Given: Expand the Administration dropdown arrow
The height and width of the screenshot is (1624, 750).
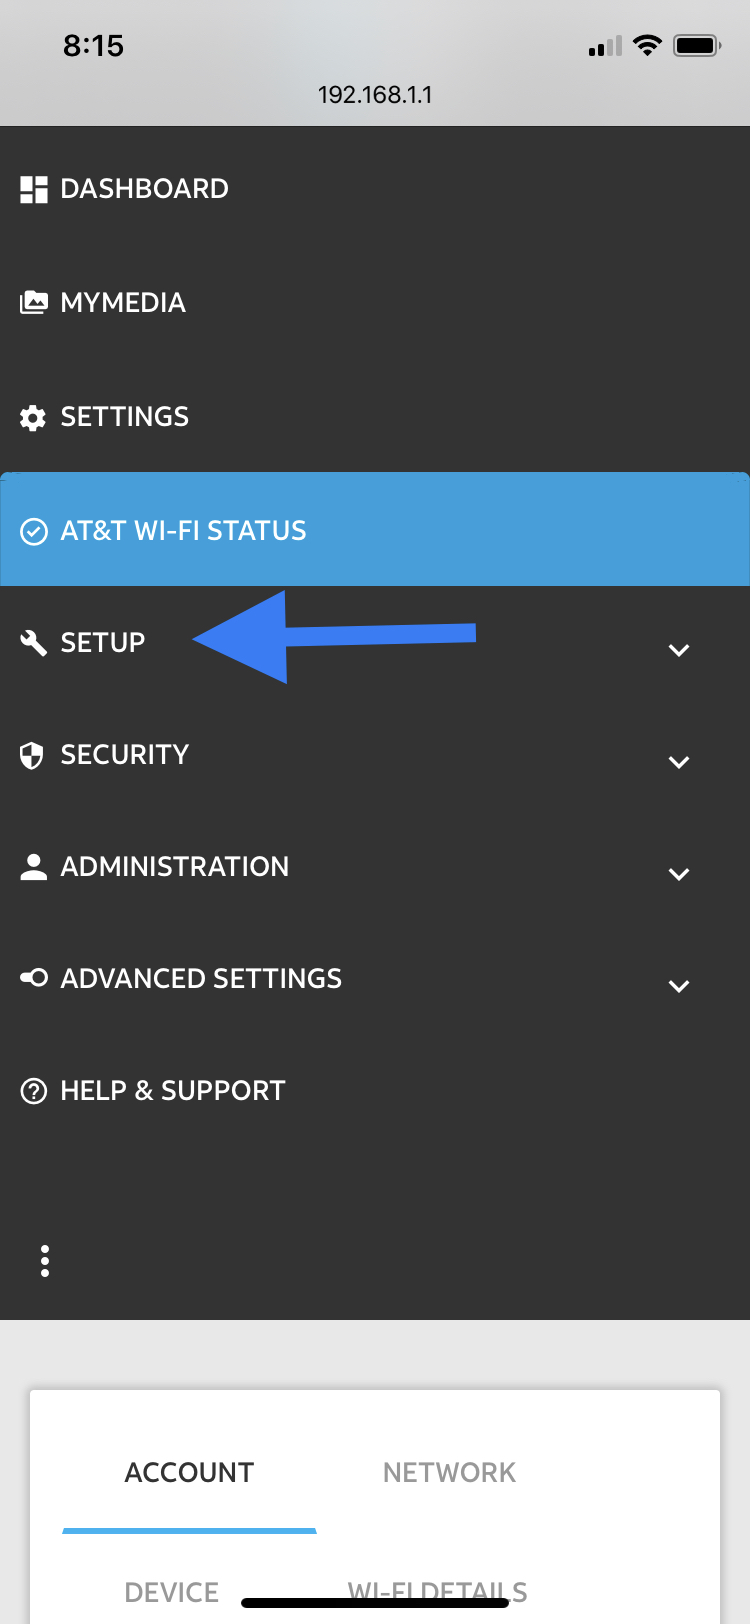Looking at the screenshot, I should click(x=679, y=874).
